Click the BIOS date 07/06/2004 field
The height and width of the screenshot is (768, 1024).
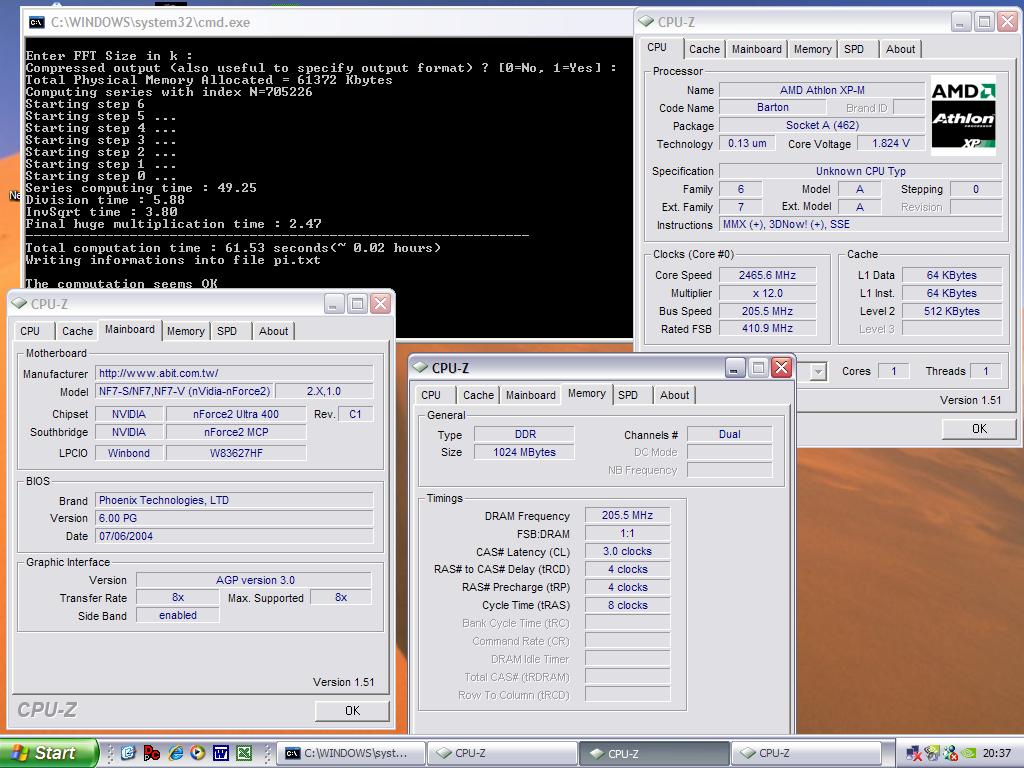click(x=234, y=536)
